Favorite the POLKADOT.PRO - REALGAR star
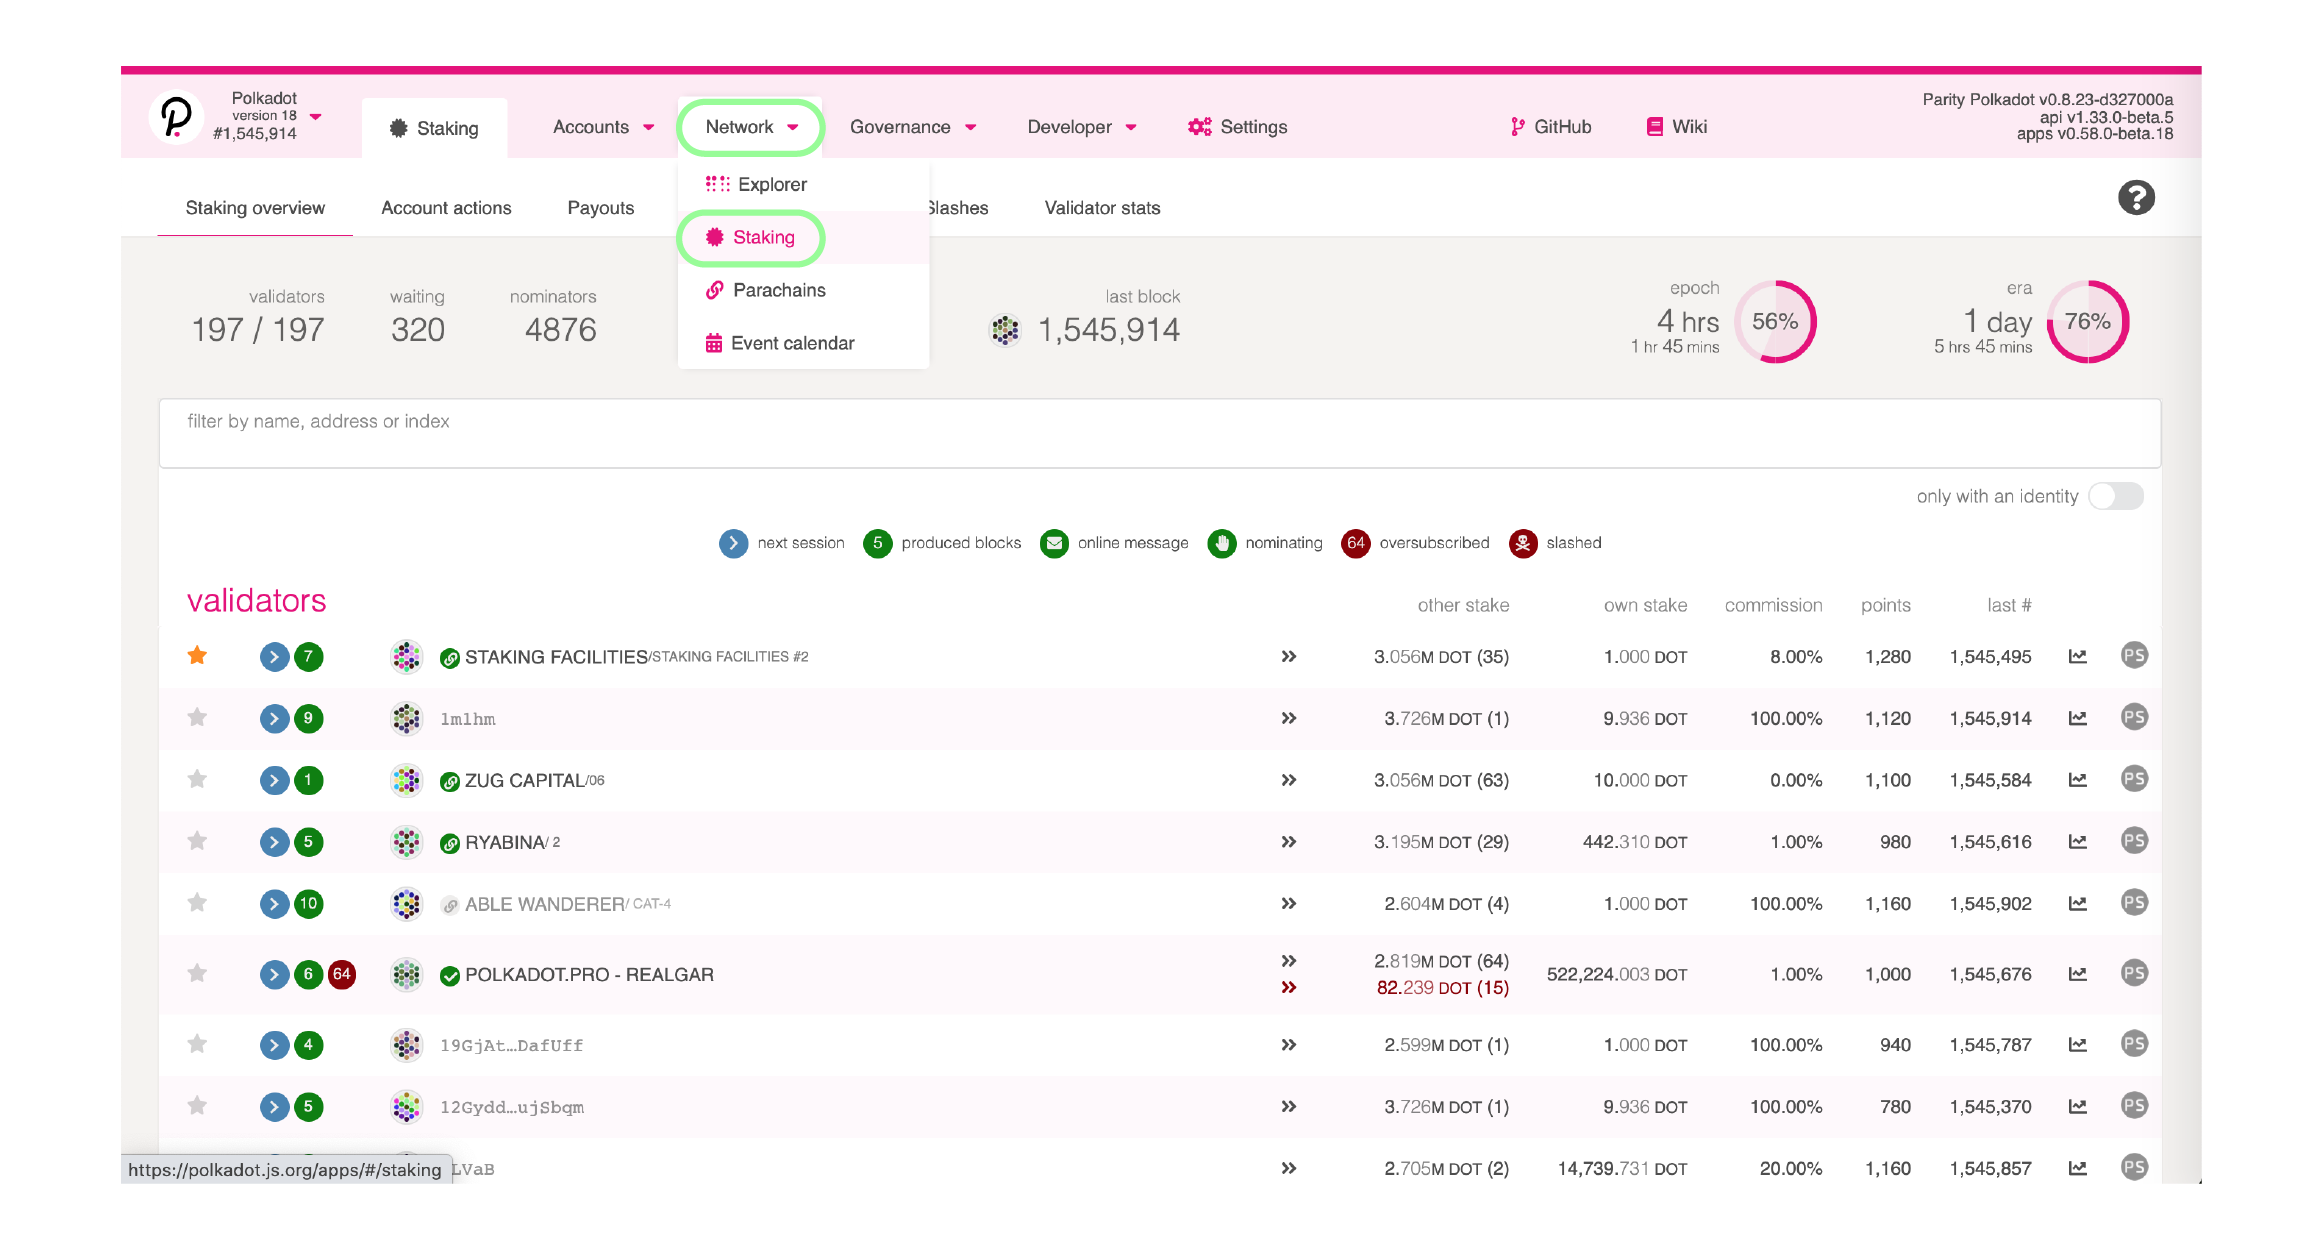Screen dimensions: 2324x1250 click(197, 973)
